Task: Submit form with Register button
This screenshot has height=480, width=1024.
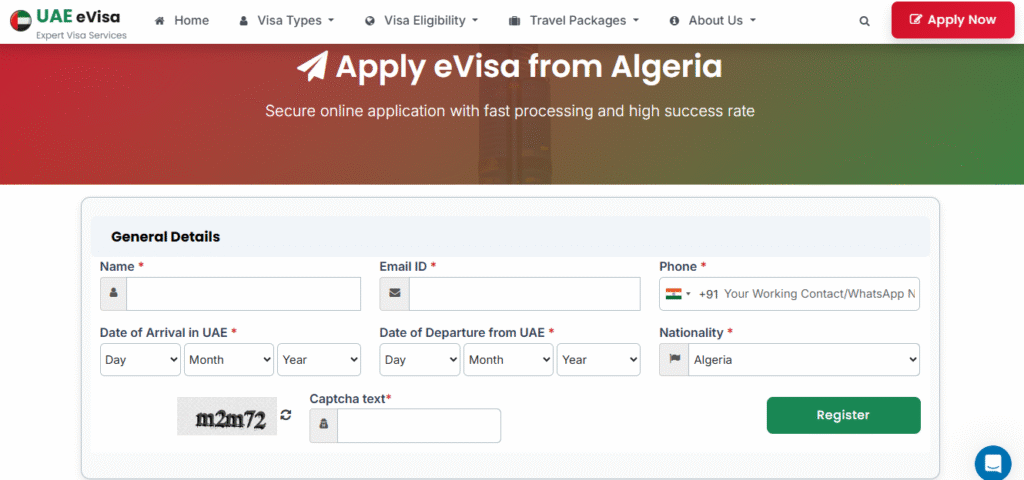Action: pos(843,415)
